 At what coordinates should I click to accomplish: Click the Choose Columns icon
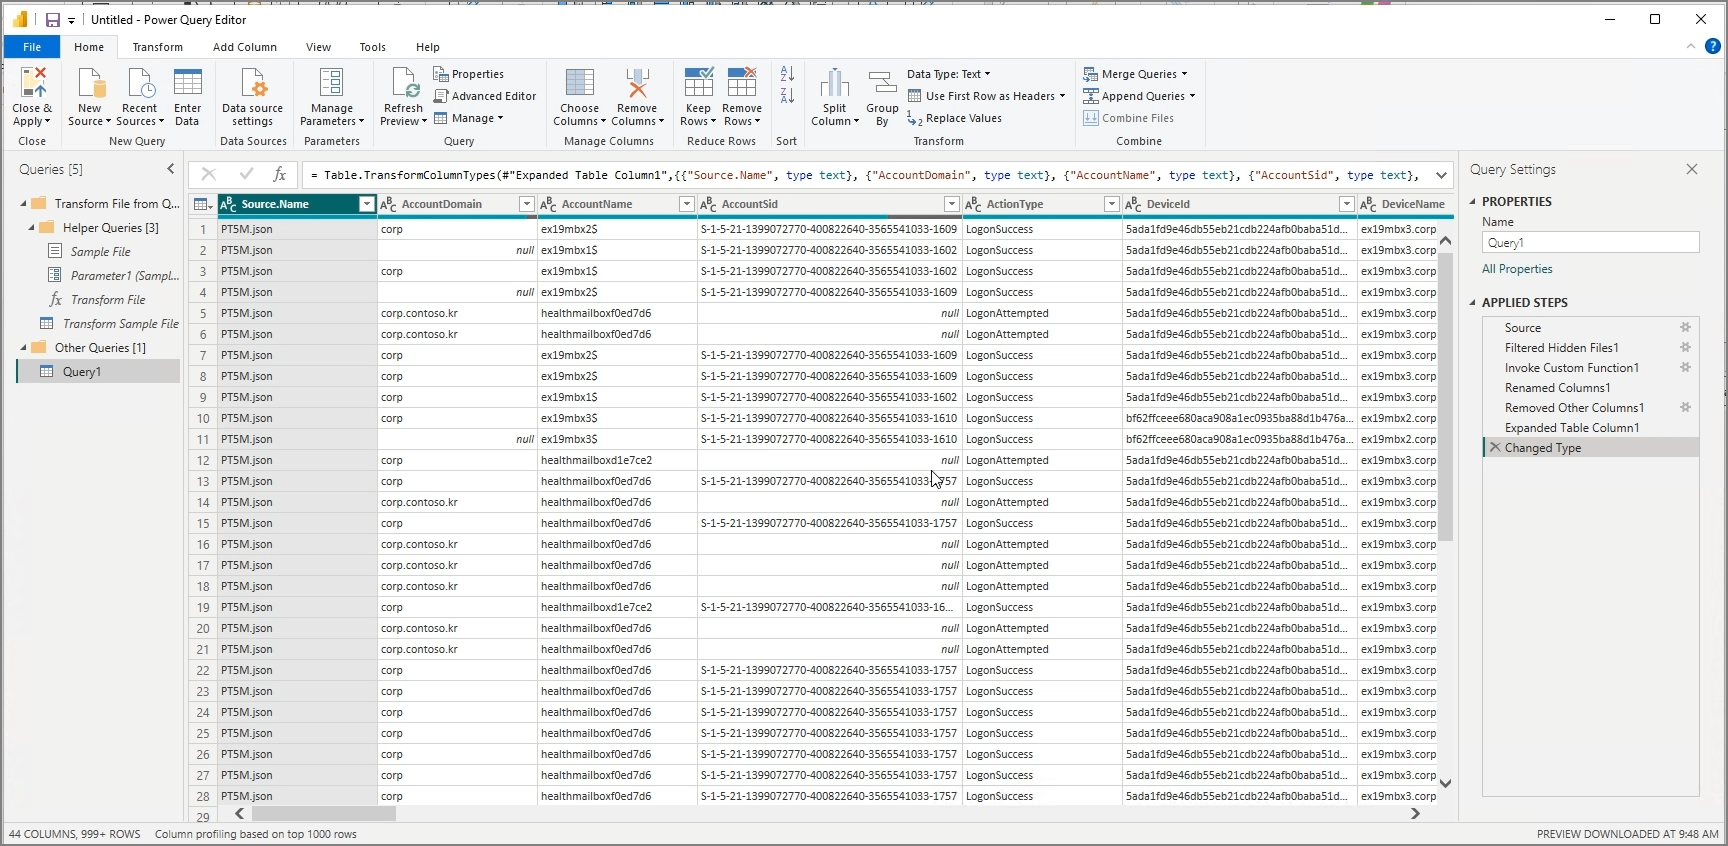tap(580, 83)
